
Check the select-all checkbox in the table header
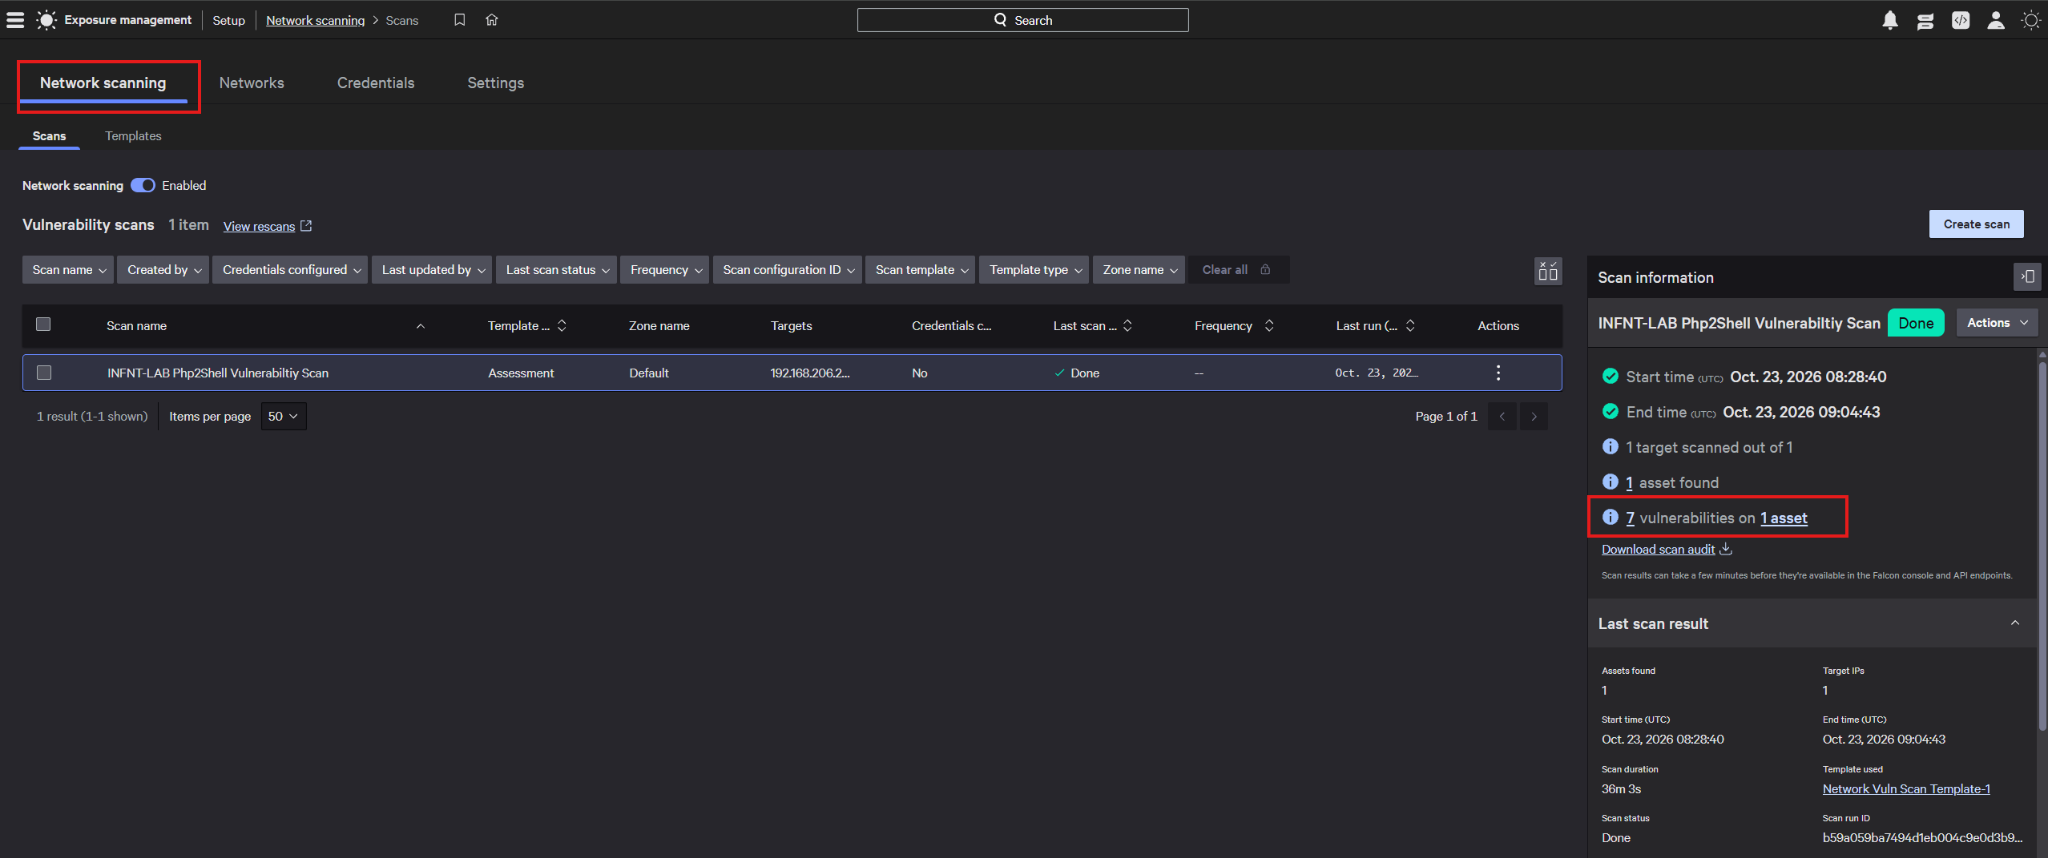coord(43,324)
